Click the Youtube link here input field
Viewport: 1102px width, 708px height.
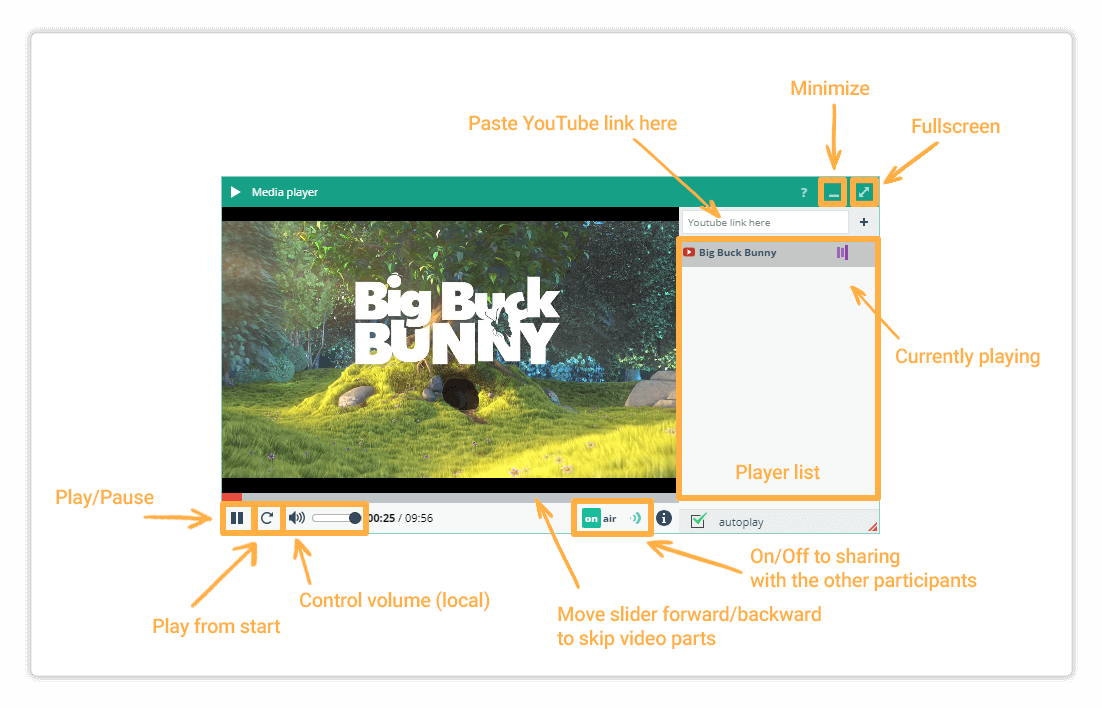point(765,222)
